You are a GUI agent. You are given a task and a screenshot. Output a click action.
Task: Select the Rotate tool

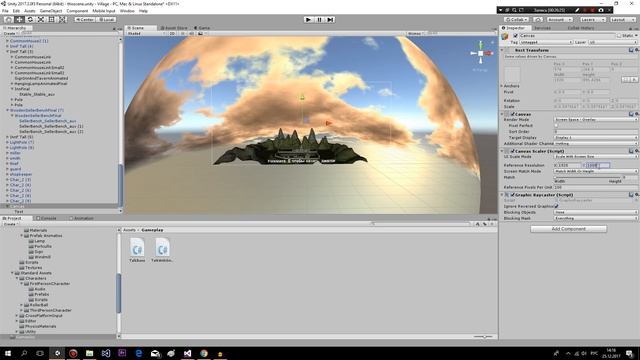(x=30, y=20)
